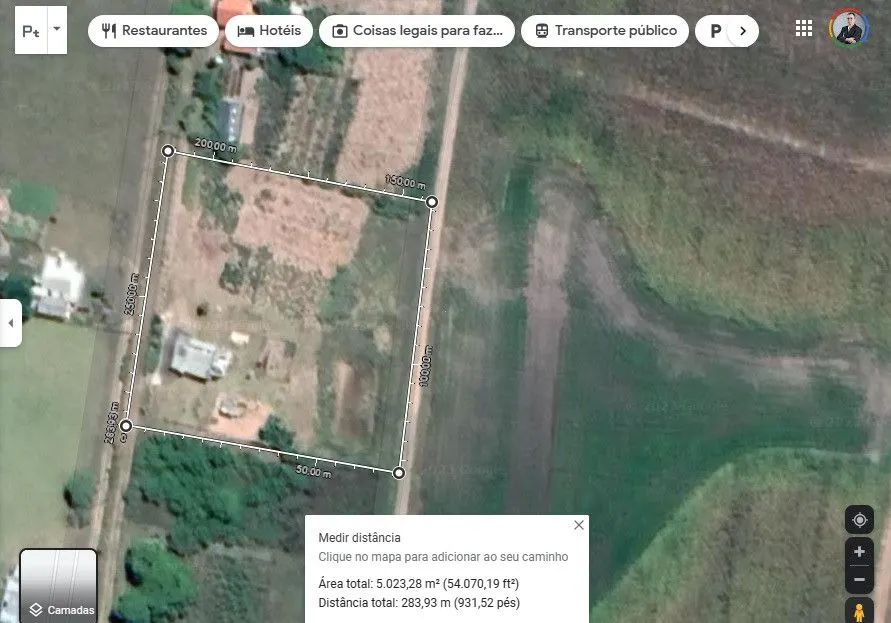Open the Restaurantes category chip
Screen dimensions: 891x623
pyautogui.click(x=153, y=31)
